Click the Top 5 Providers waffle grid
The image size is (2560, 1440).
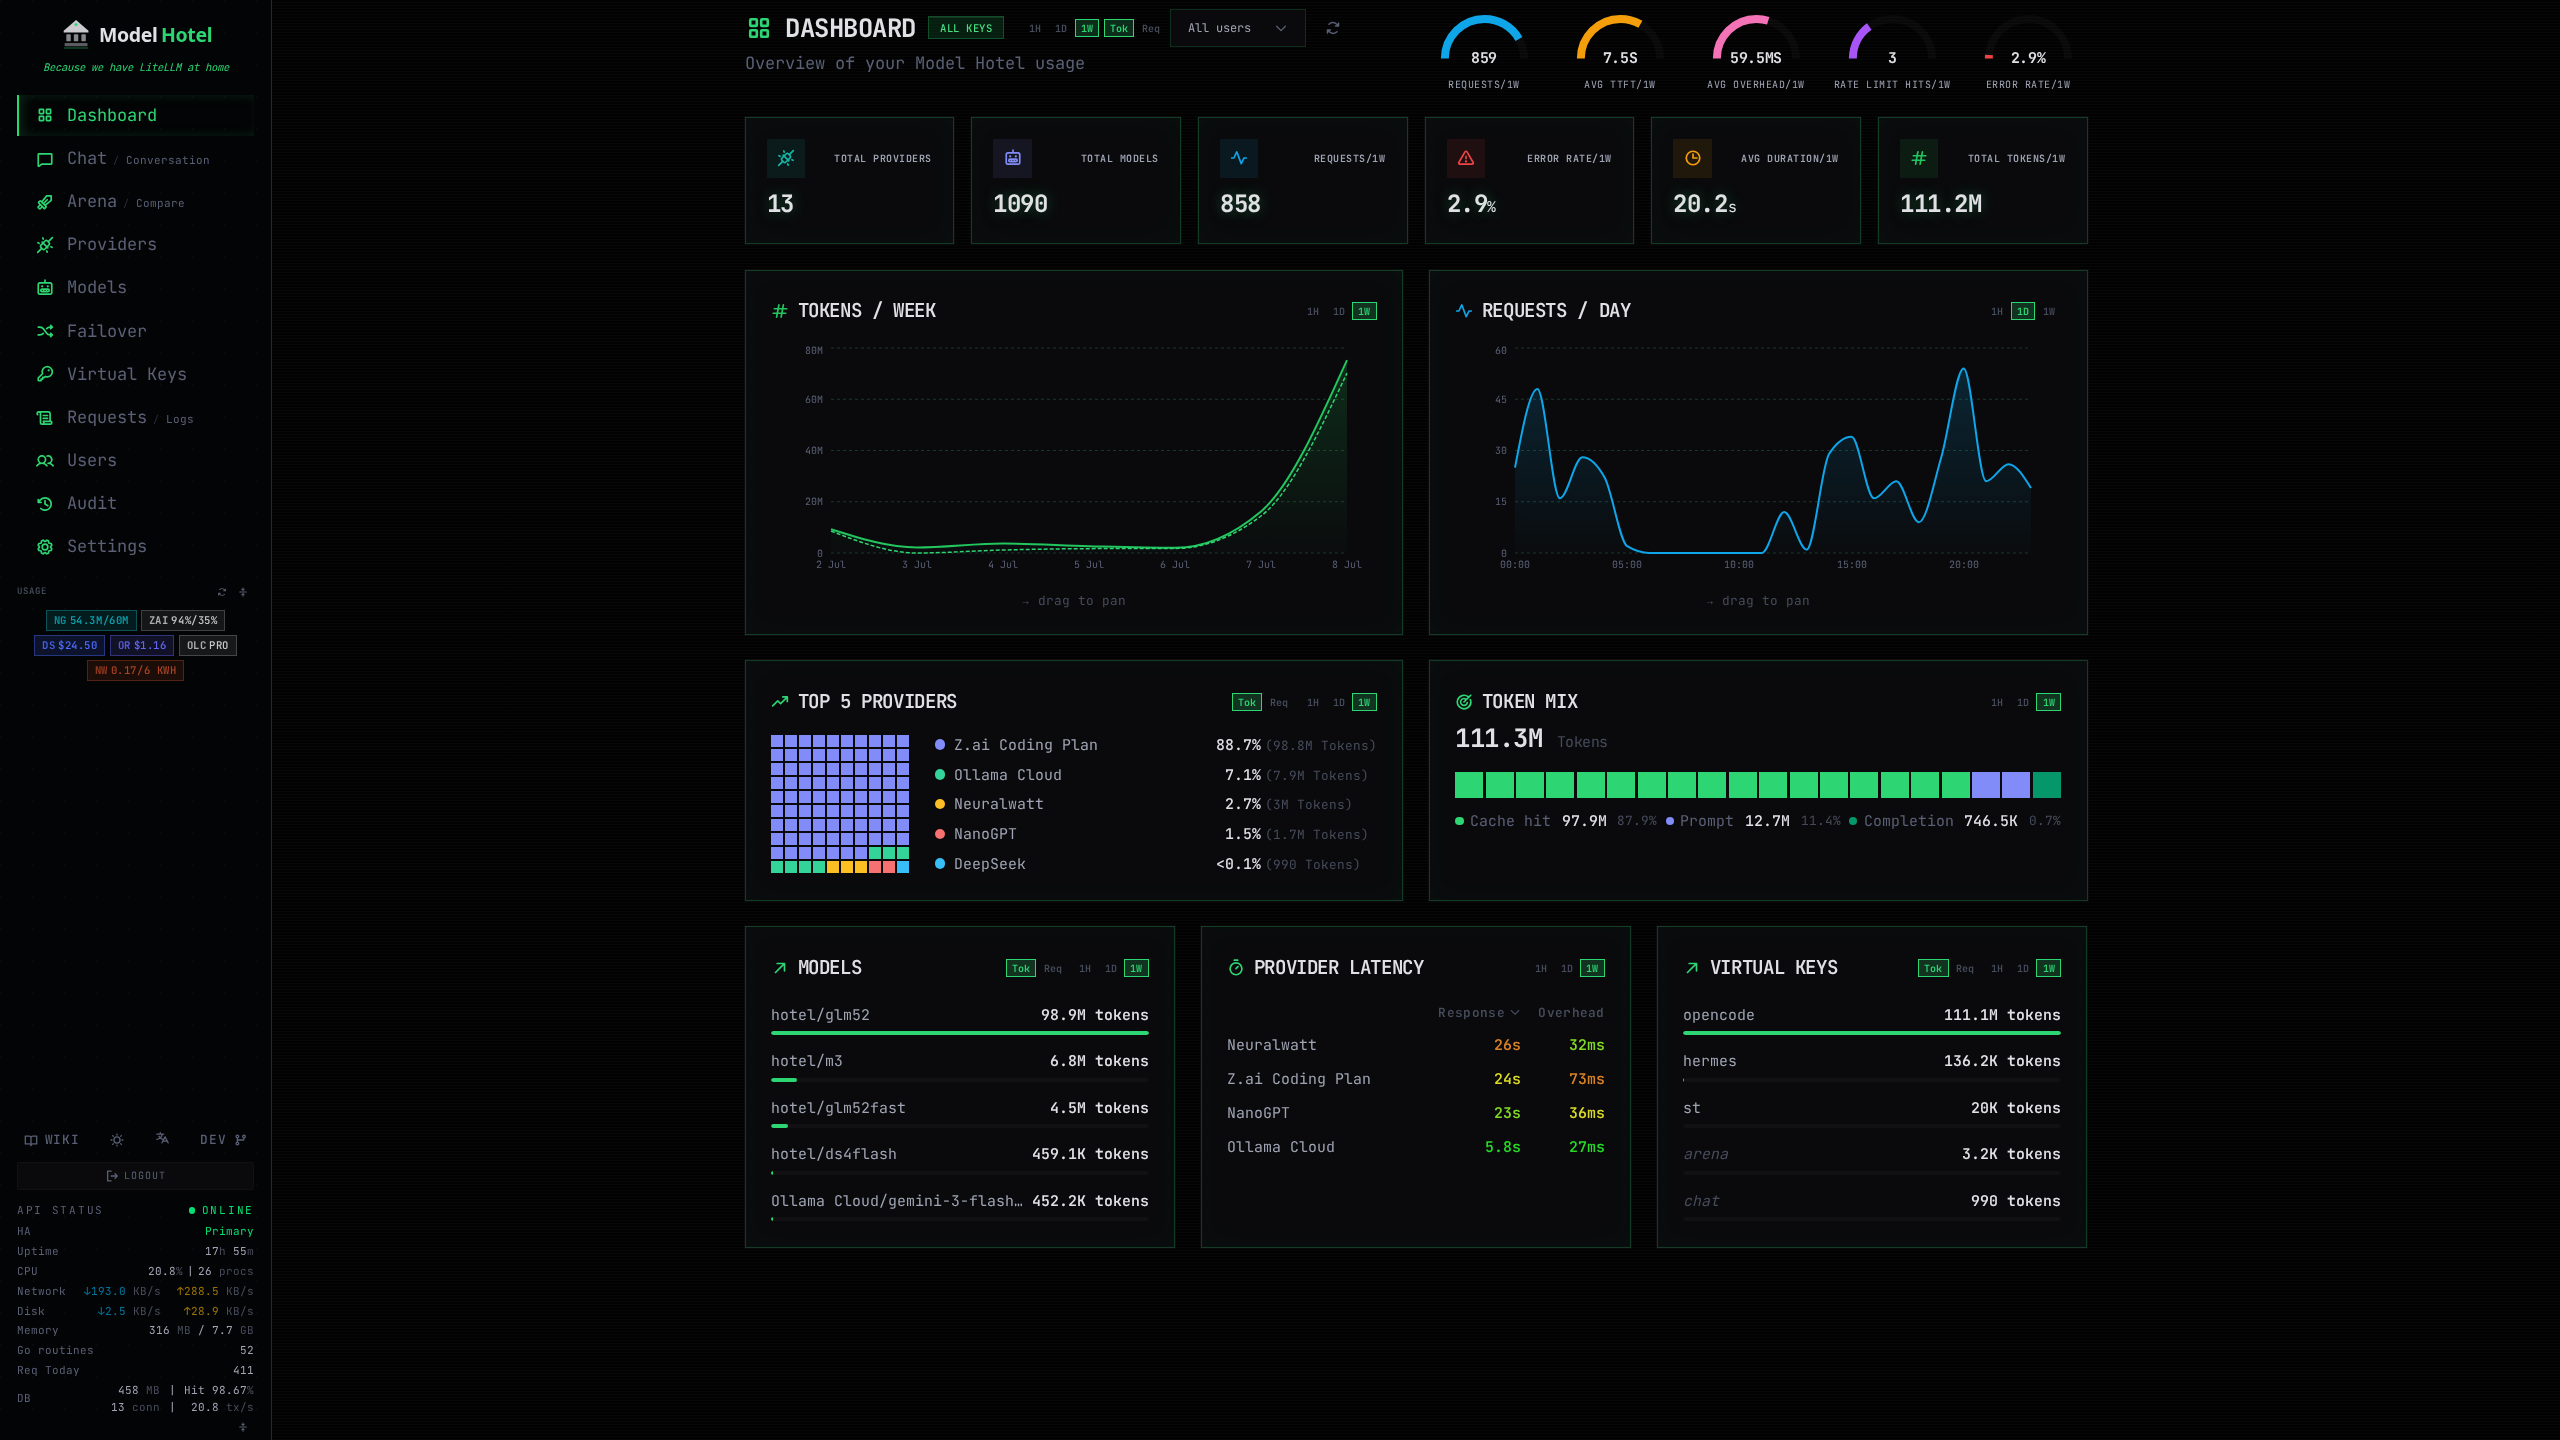(840, 804)
